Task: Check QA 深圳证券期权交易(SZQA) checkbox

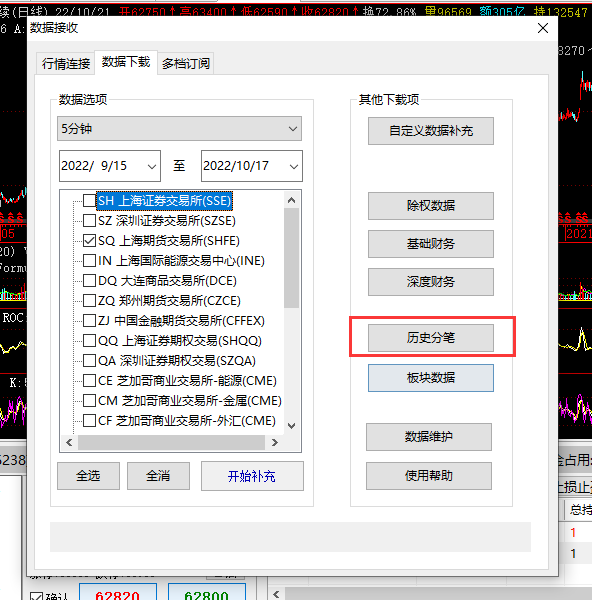Action: pyautogui.click(x=89, y=360)
